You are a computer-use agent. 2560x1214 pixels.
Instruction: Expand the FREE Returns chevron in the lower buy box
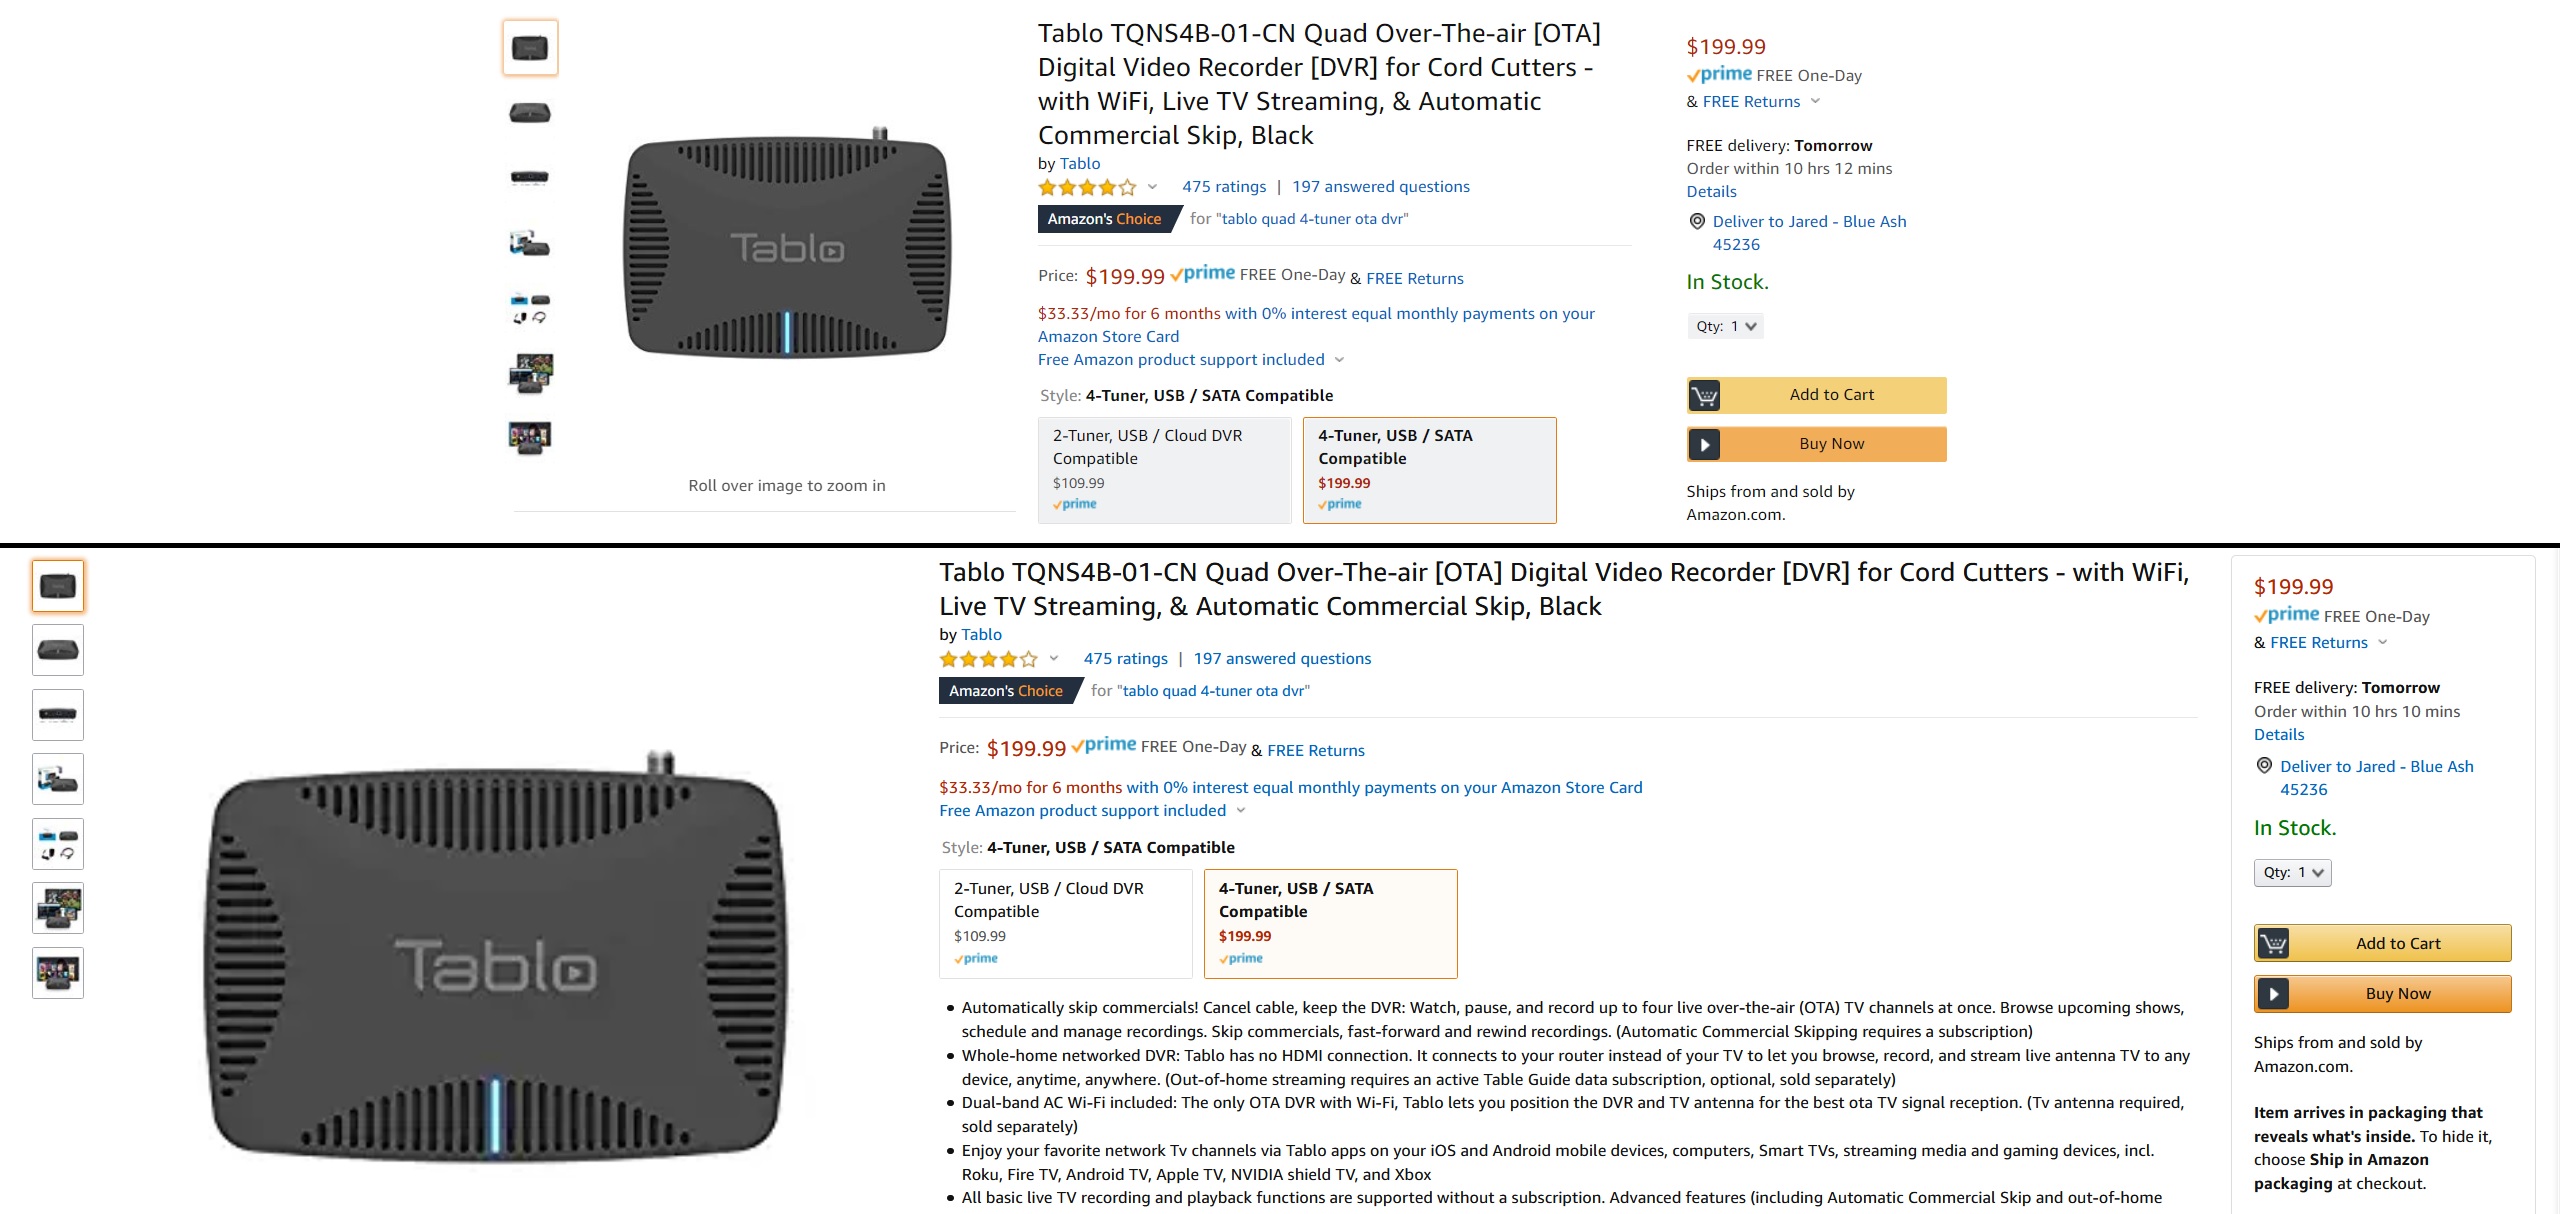[2383, 642]
